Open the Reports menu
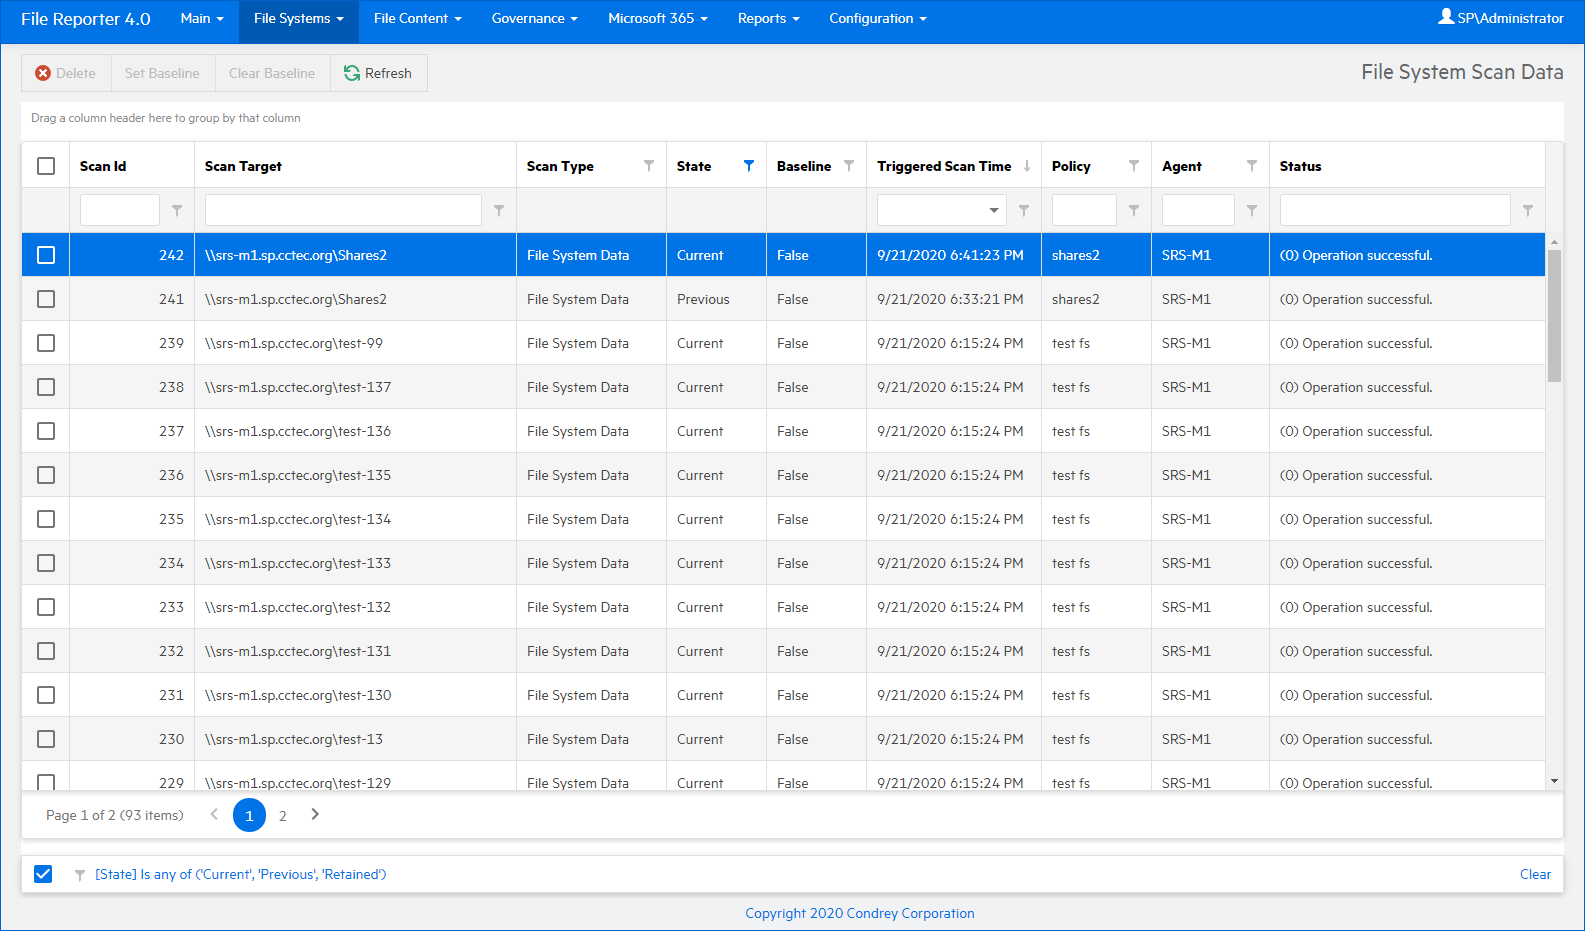The width and height of the screenshot is (1585, 931). point(768,18)
